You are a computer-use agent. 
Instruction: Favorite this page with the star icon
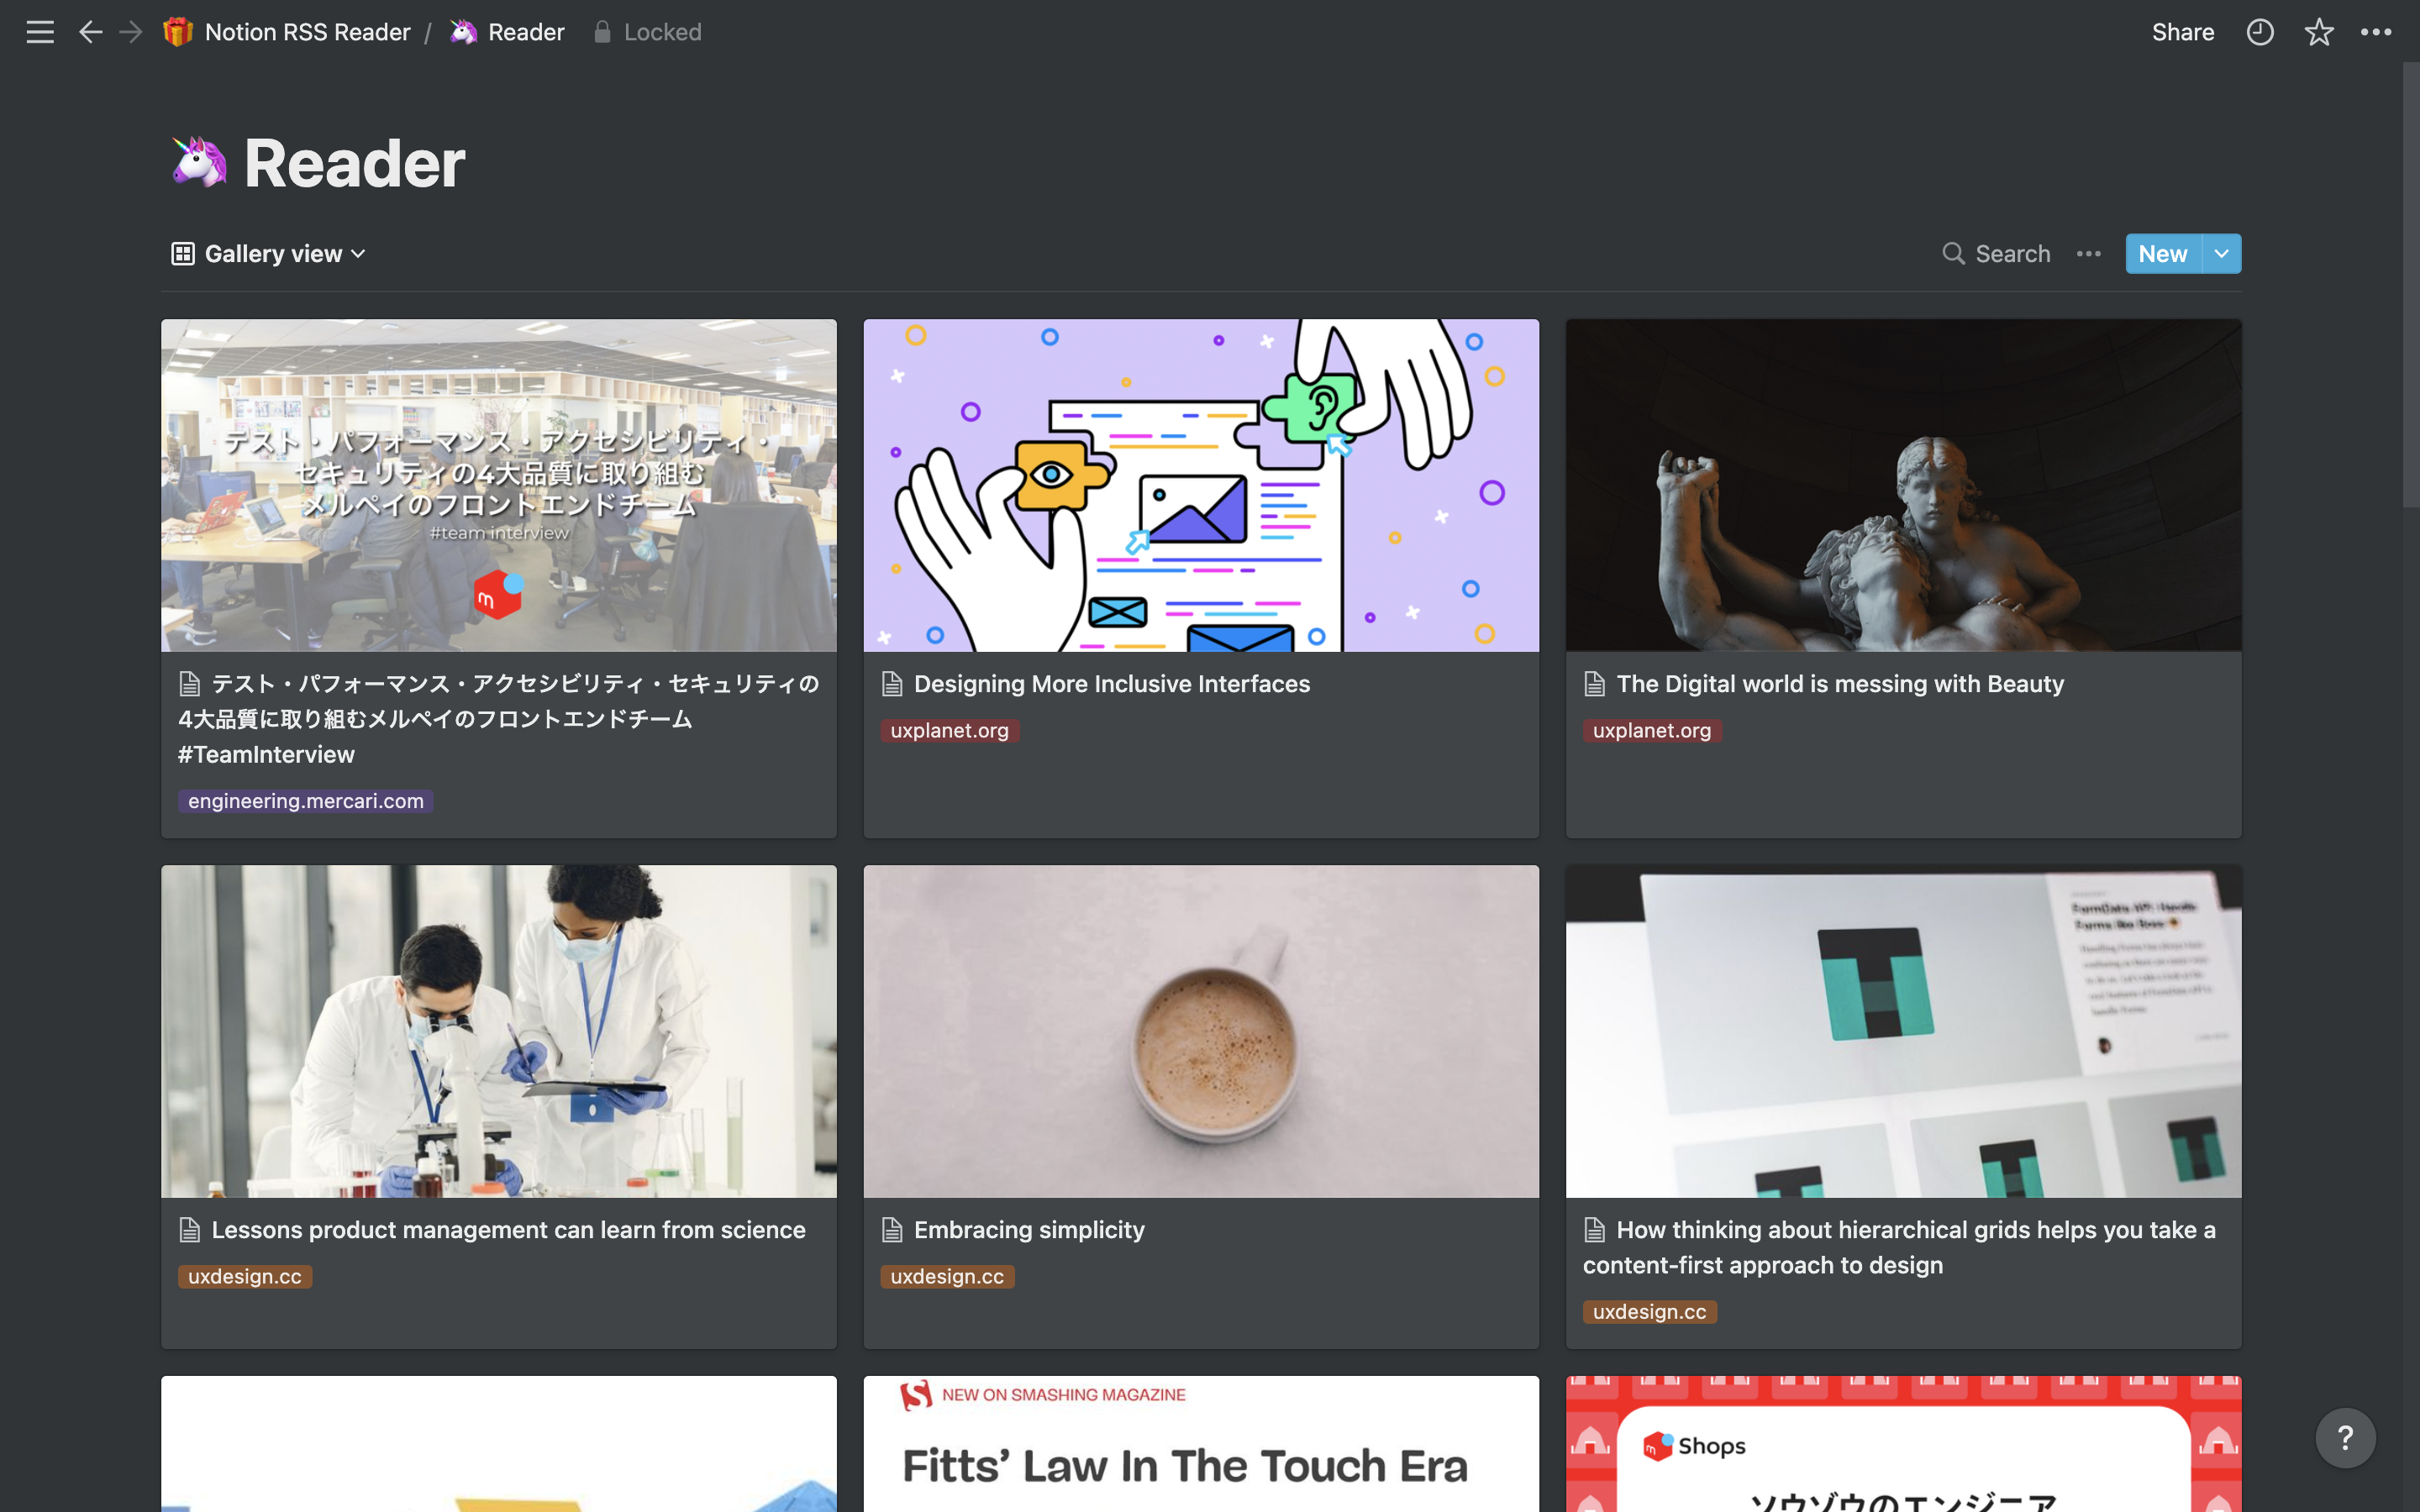pyautogui.click(x=2319, y=32)
